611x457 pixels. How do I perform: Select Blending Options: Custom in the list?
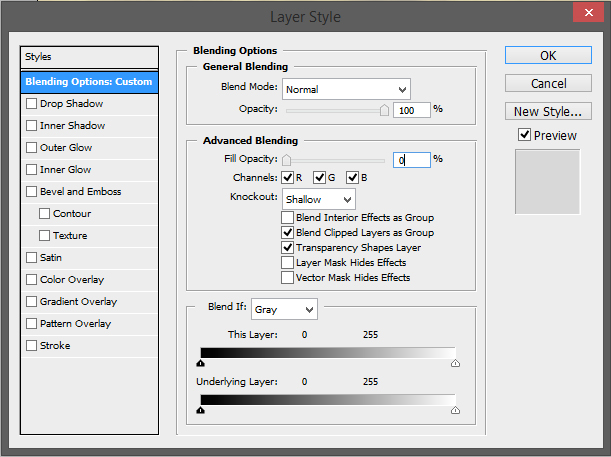click(x=89, y=81)
